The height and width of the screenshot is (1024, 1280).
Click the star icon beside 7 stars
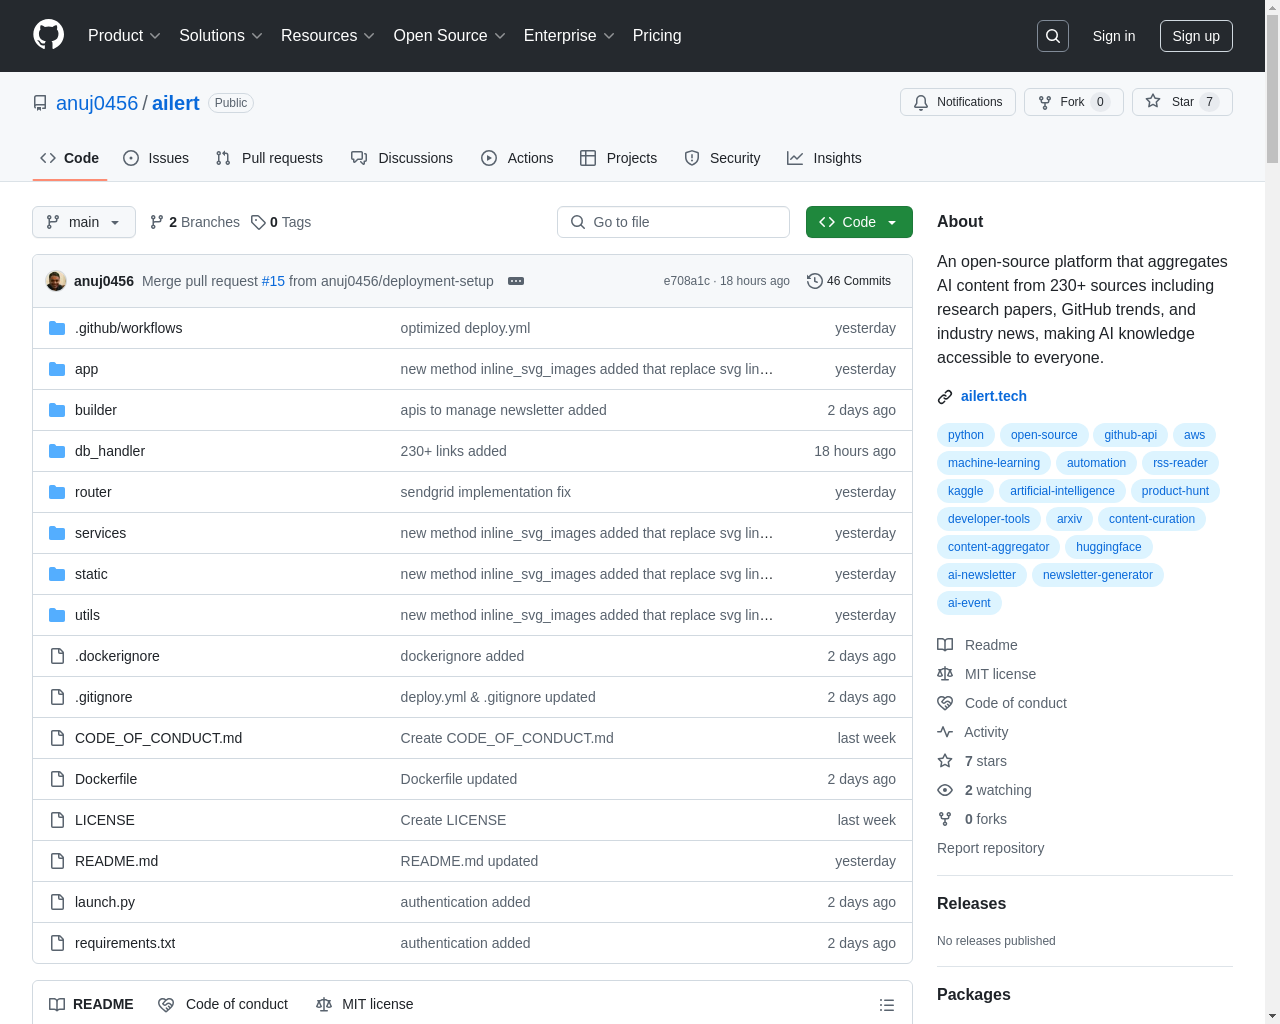pyautogui.click(x=945, y=761)
